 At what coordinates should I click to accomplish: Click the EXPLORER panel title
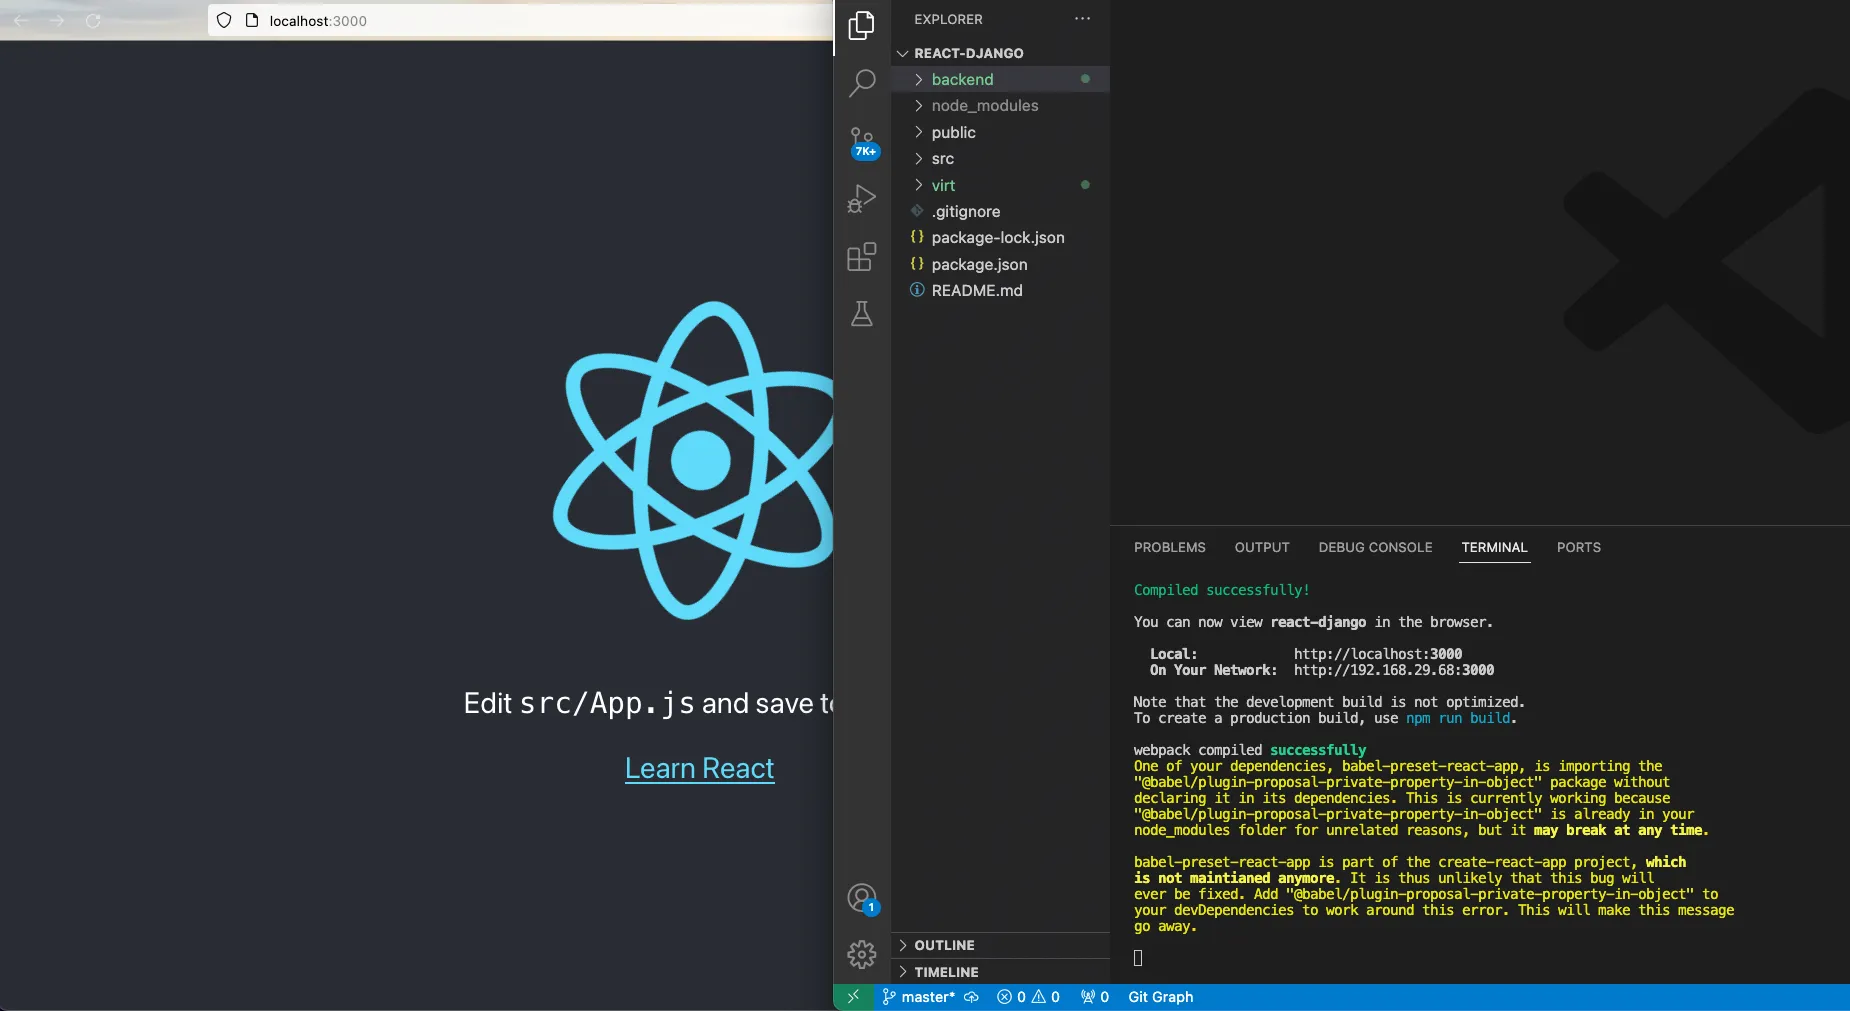click(x=948, y=19)
